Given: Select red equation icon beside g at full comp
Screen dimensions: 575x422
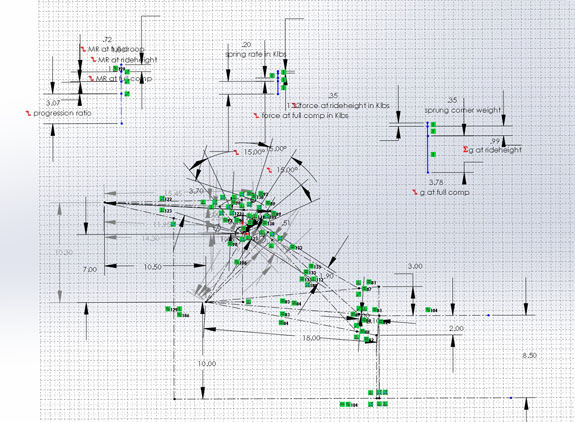Looking at the screenshot, I should 415,192.
